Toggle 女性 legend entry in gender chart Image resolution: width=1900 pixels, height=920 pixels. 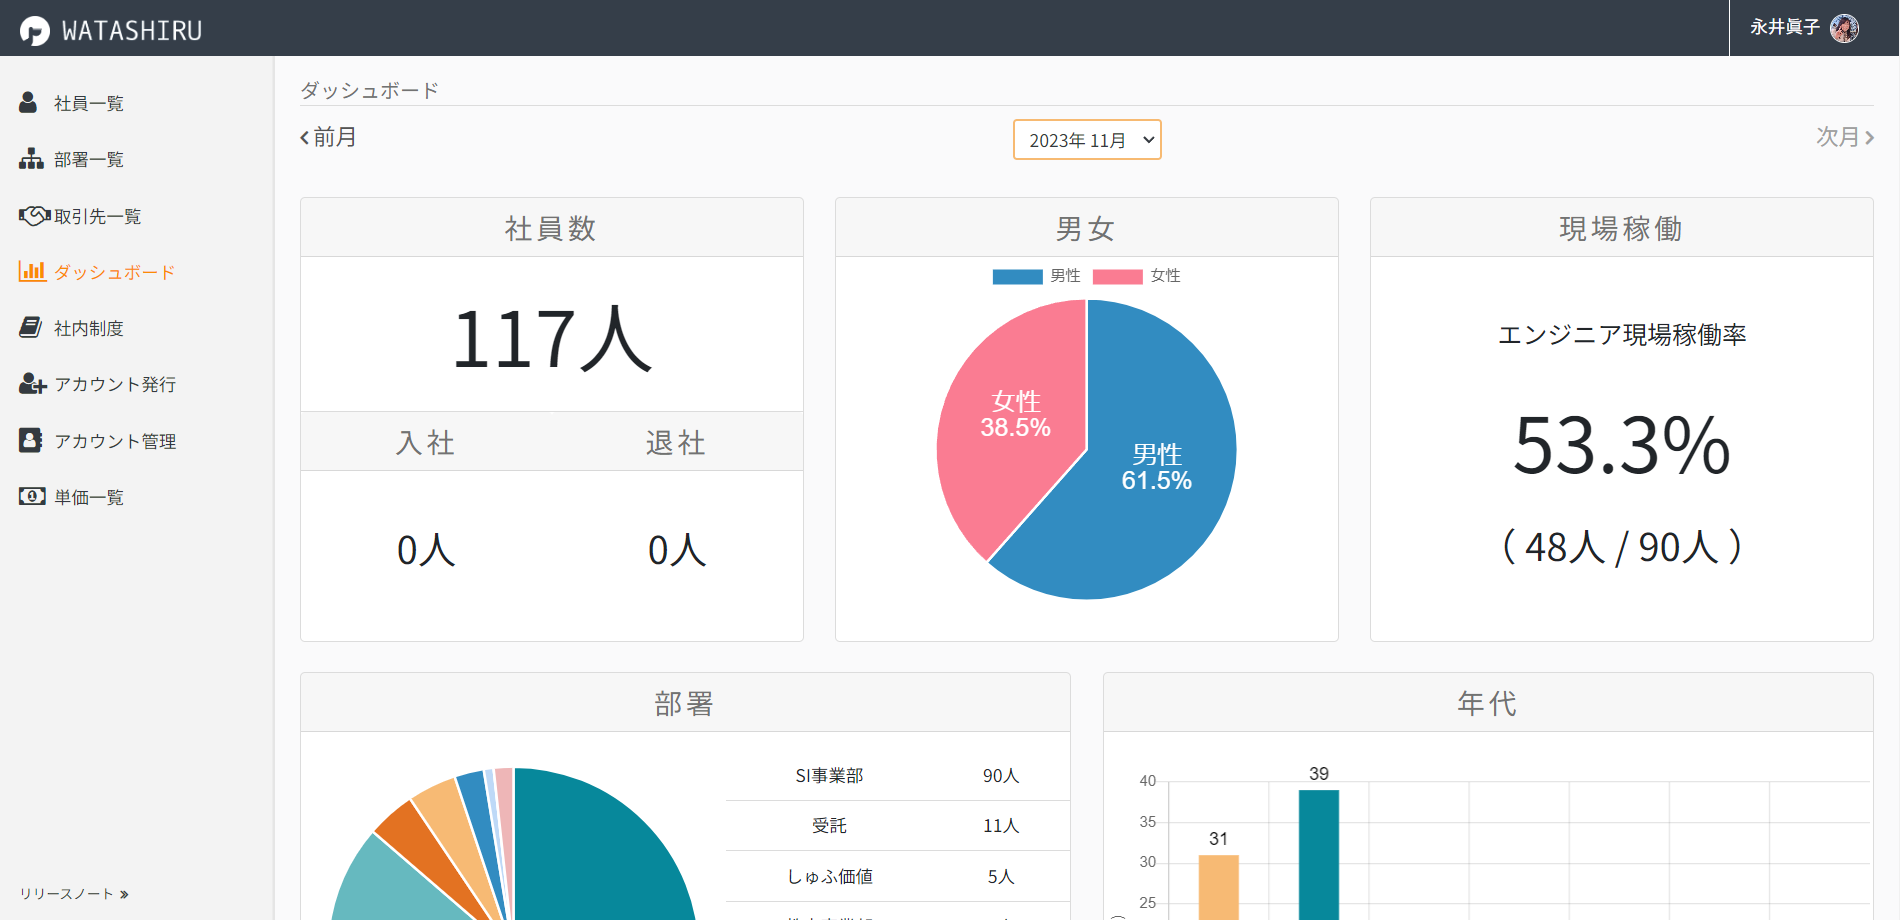coord(1137,276)
